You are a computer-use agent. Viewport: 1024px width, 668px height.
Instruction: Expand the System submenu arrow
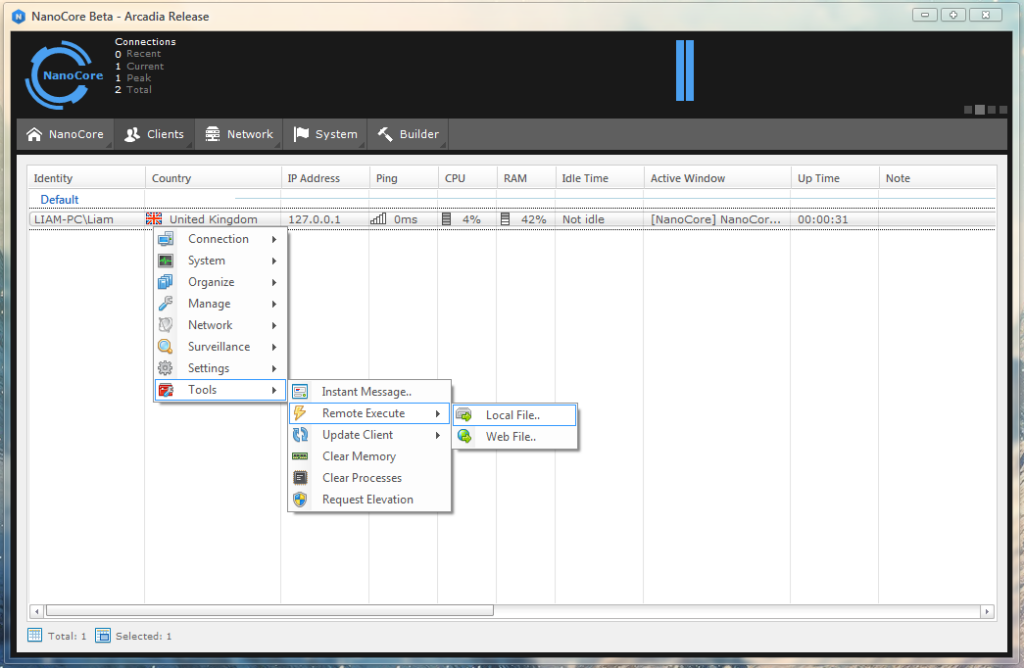click(x=274, y=261)
